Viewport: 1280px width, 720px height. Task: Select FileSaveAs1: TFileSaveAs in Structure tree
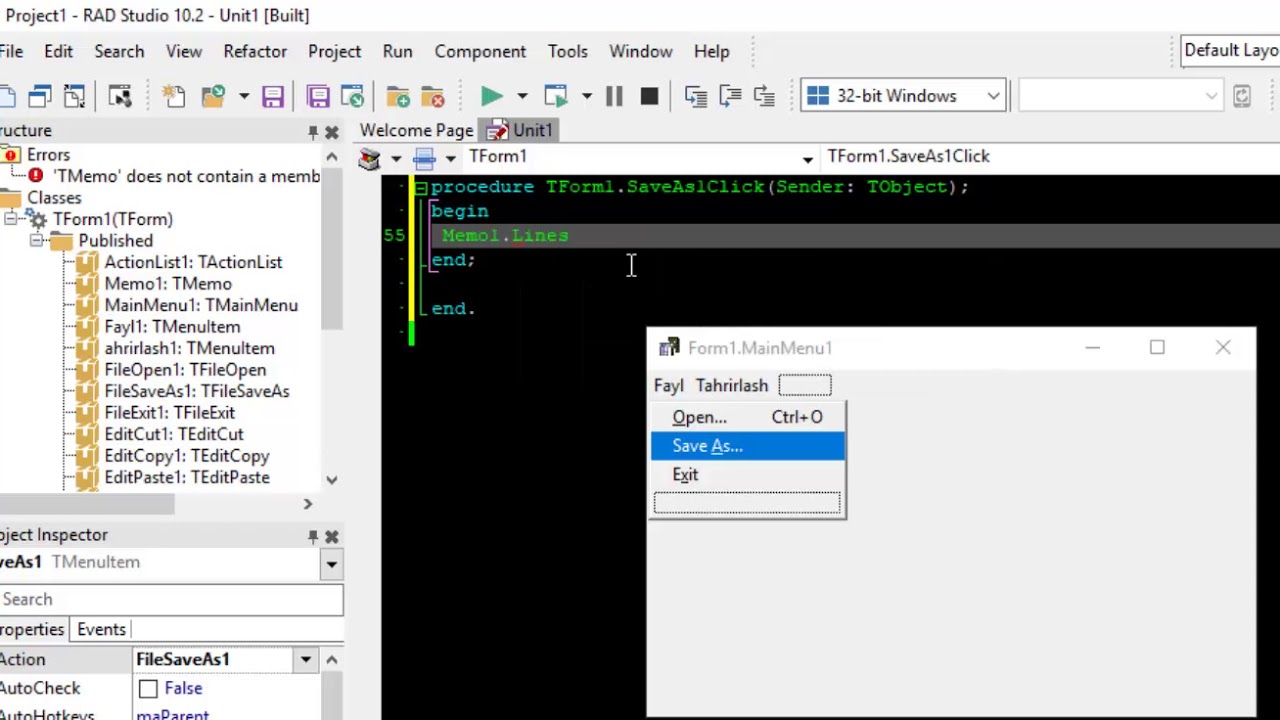click(197, 391)
